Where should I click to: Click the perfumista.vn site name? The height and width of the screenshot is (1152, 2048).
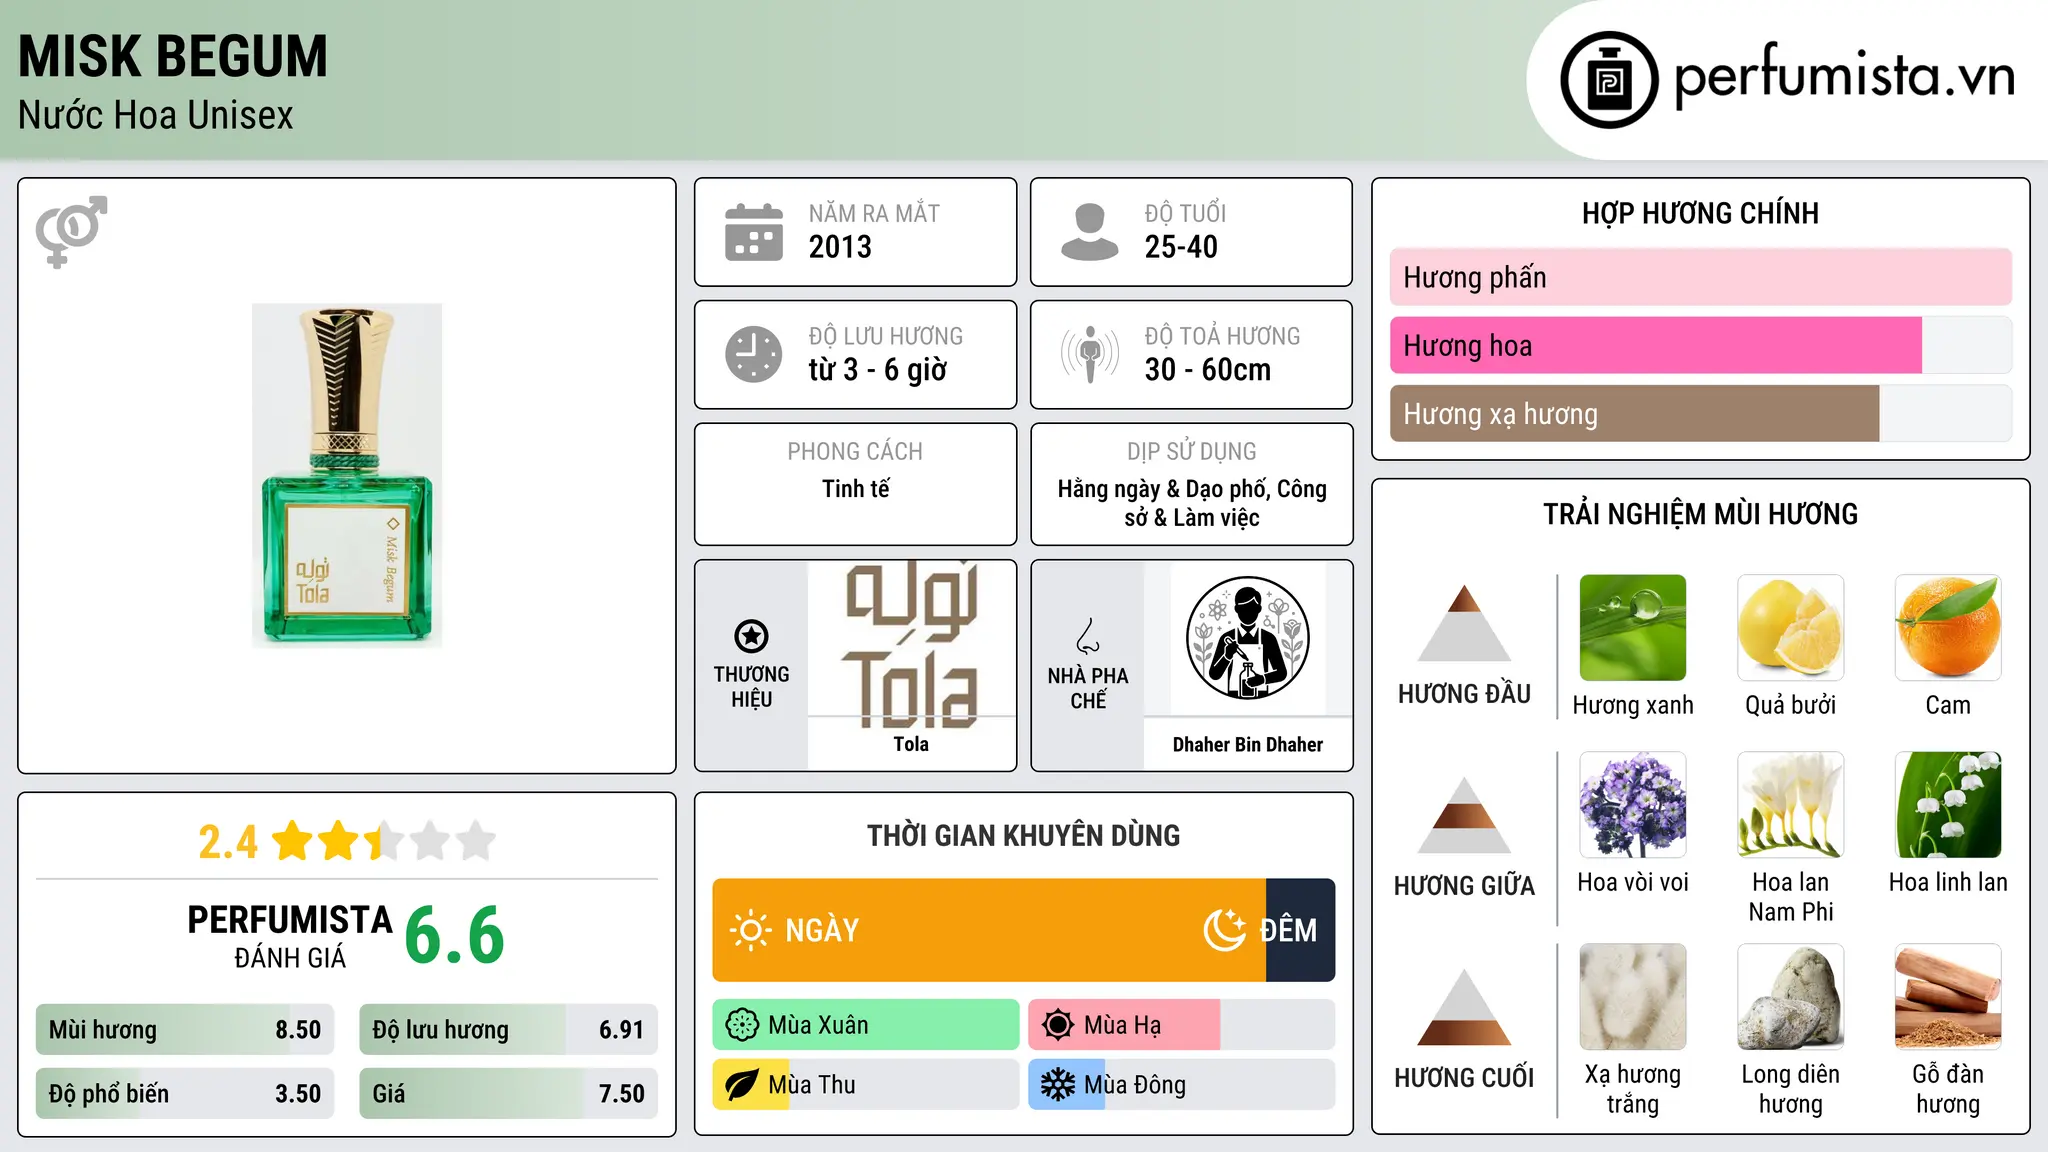[x=1845, y=76]
